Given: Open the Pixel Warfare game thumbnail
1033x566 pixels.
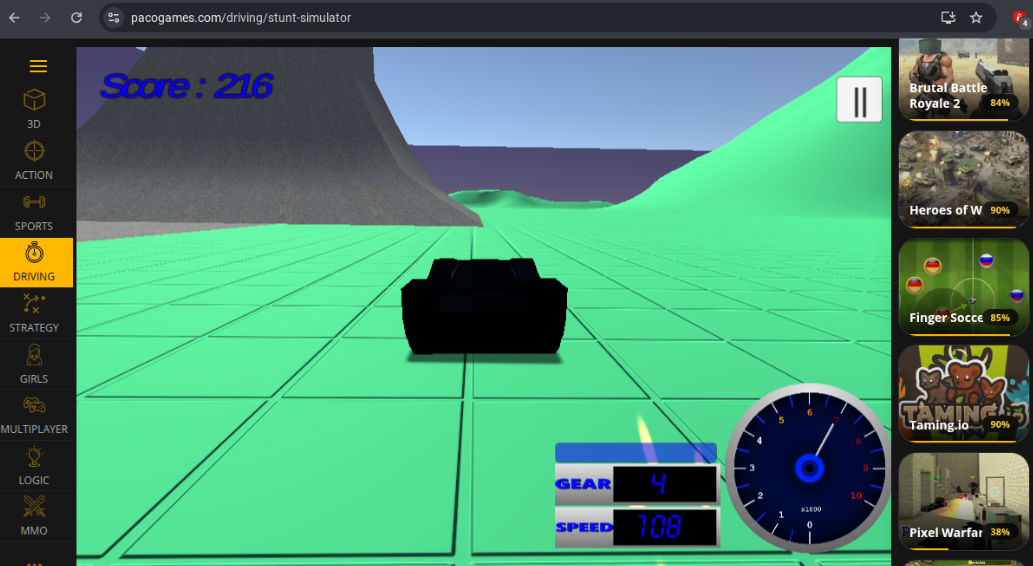Looking at the screenshot, I should point(963,500).
